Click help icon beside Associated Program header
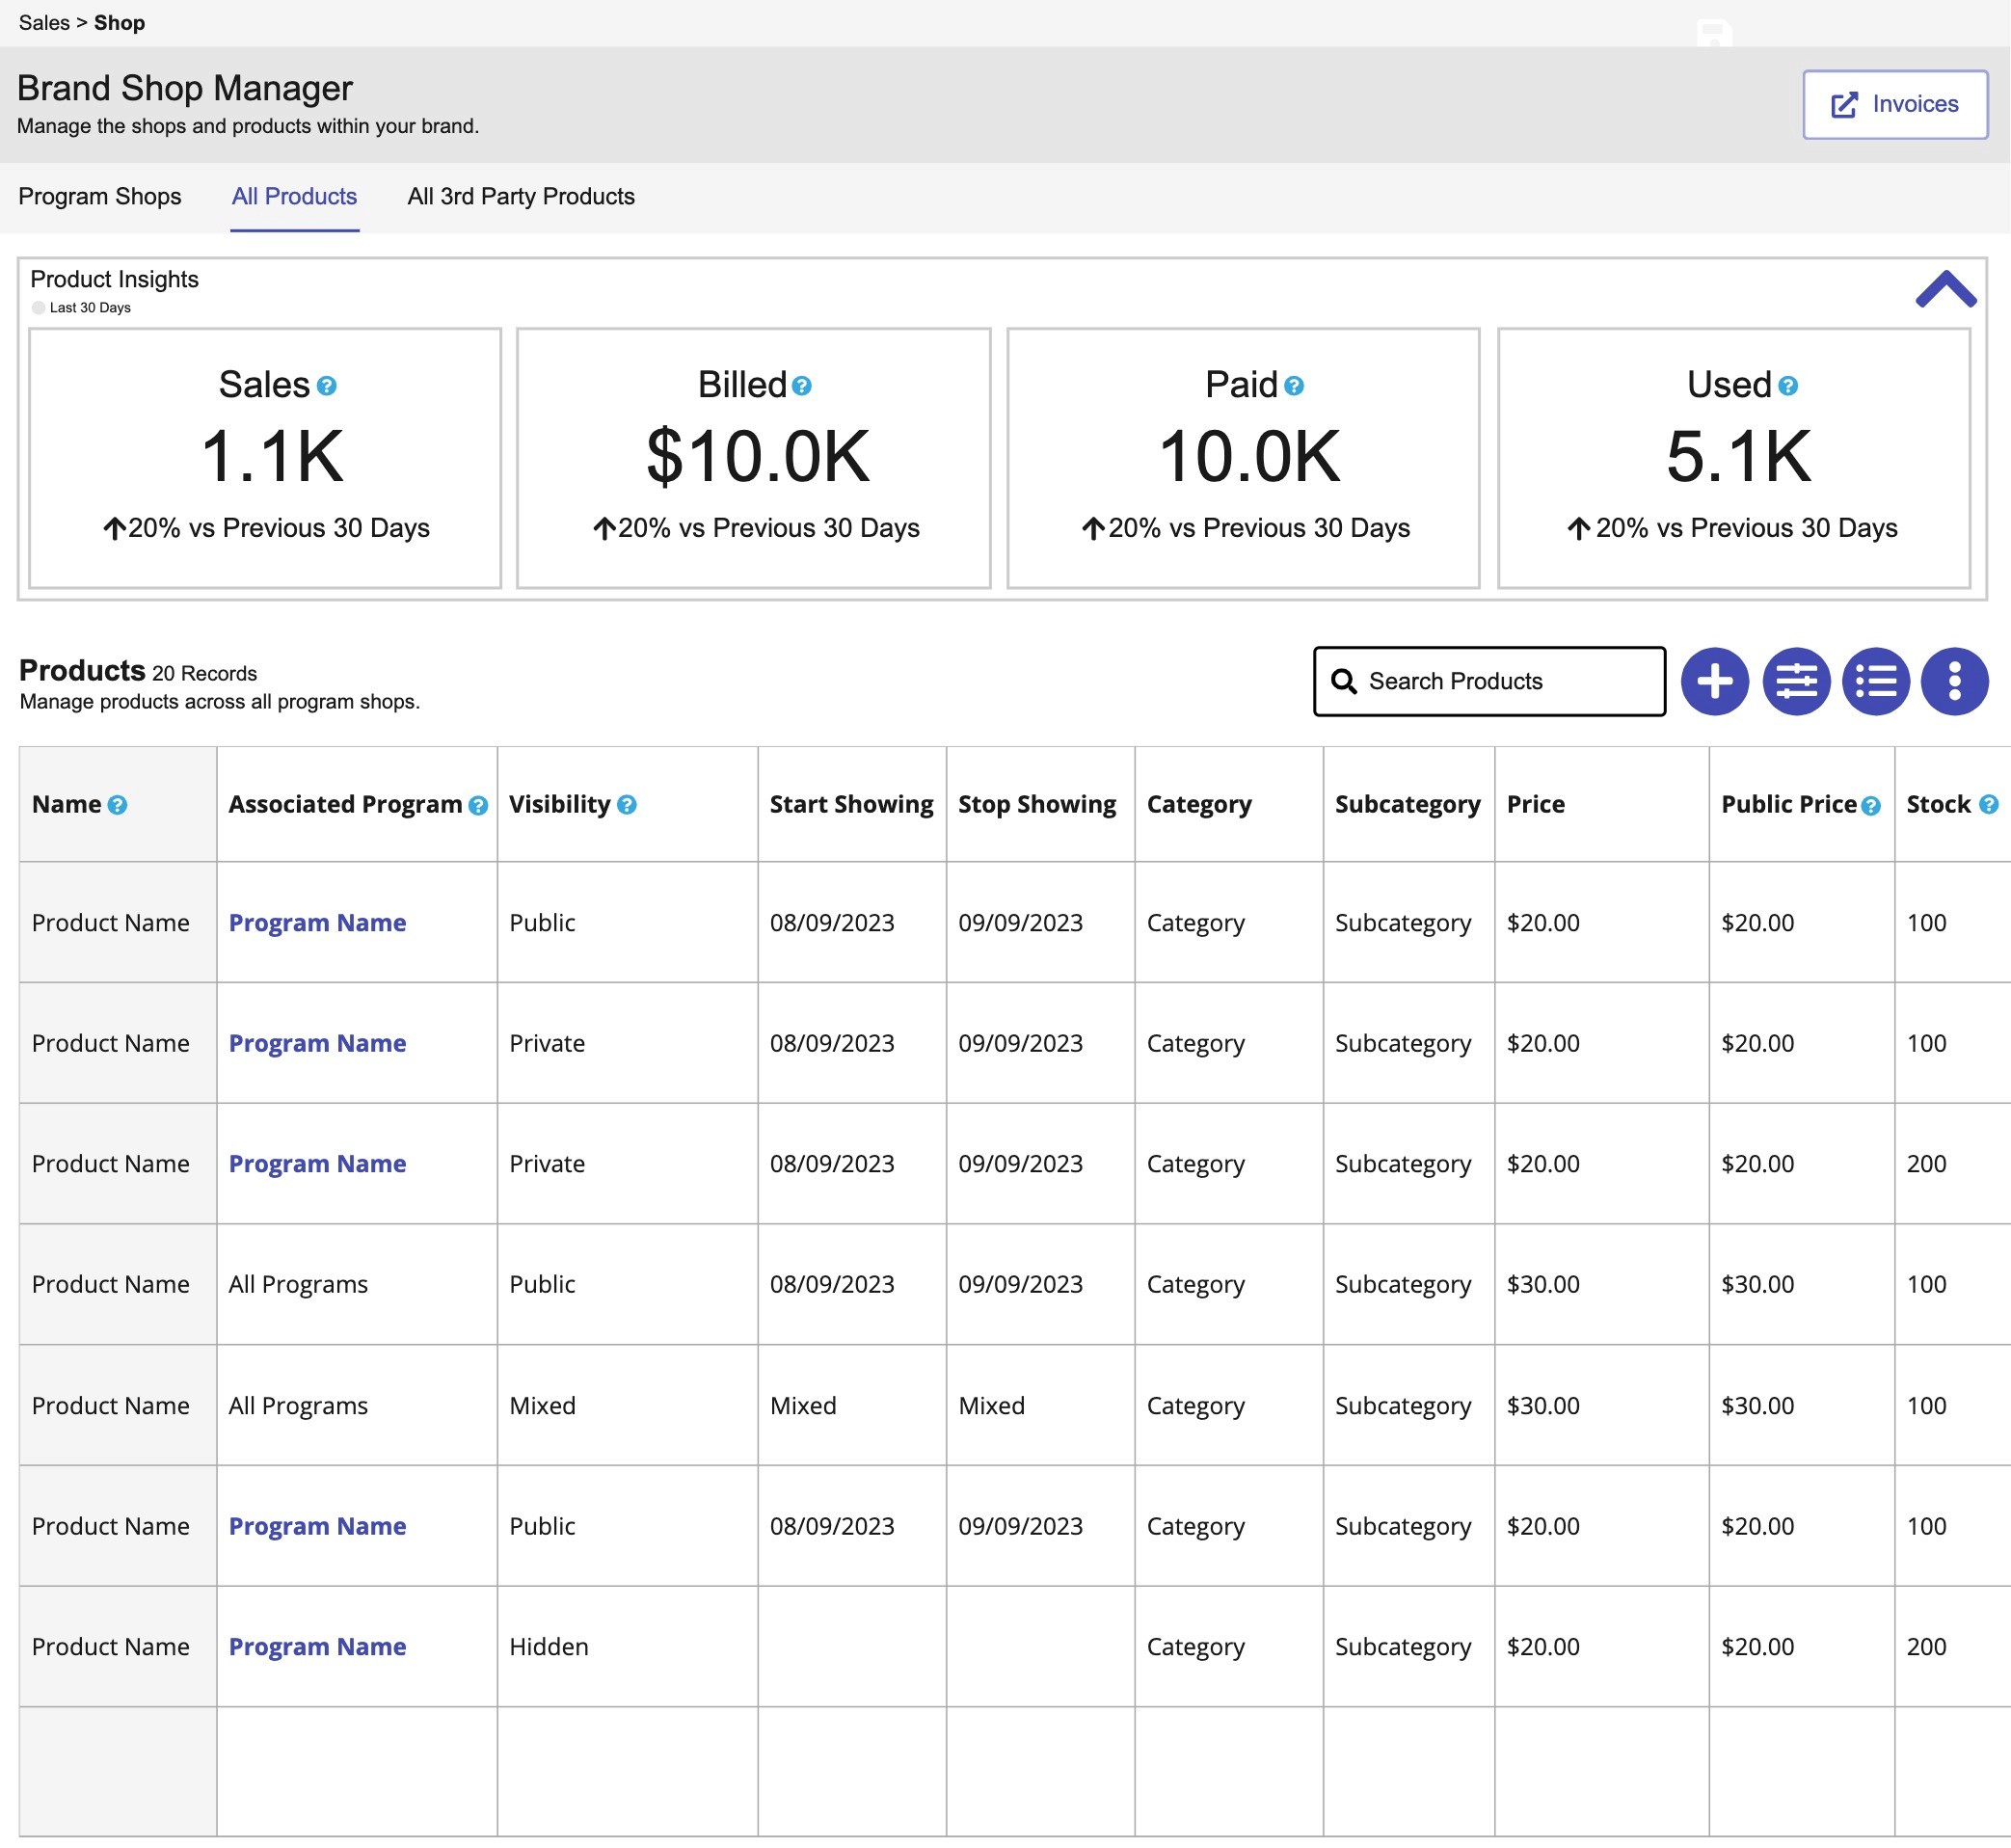Viewport: 2011px width, 1848px height. coord(478,806)
